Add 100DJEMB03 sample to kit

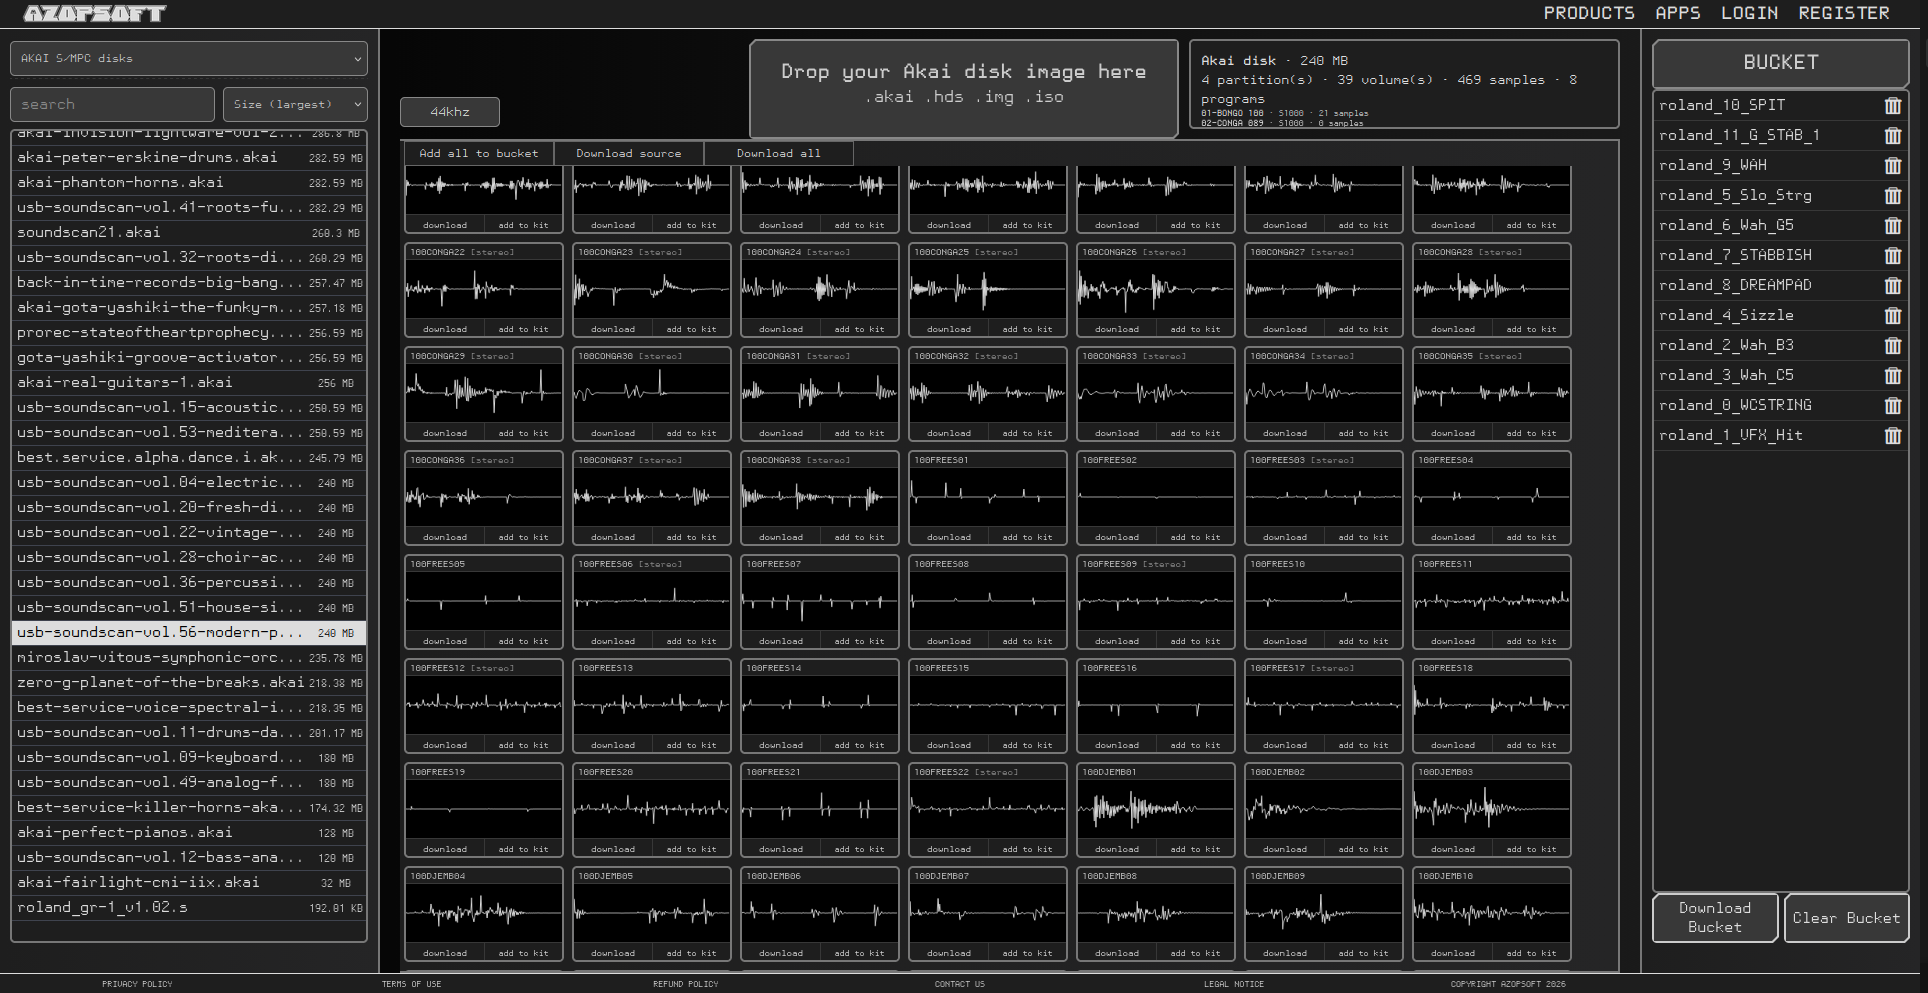(1531, 849)
